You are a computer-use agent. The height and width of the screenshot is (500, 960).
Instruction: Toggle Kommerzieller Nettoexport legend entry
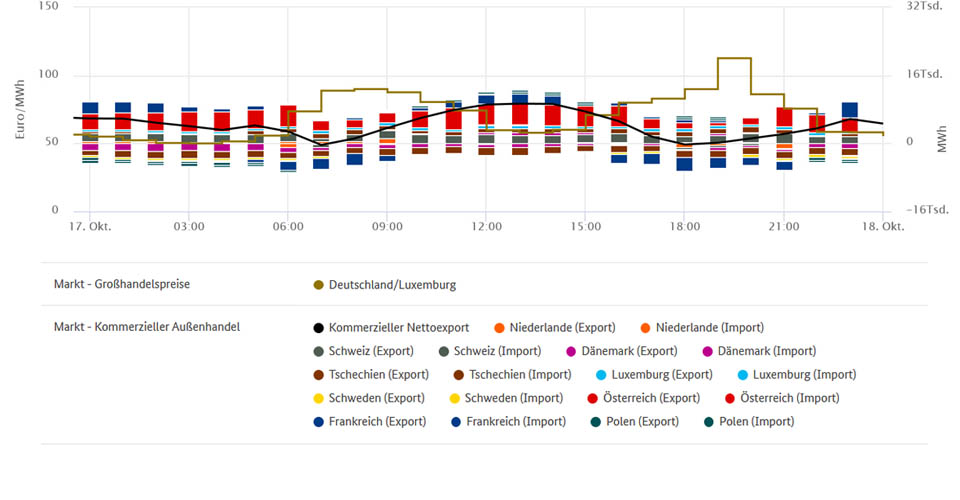point(391,327)
